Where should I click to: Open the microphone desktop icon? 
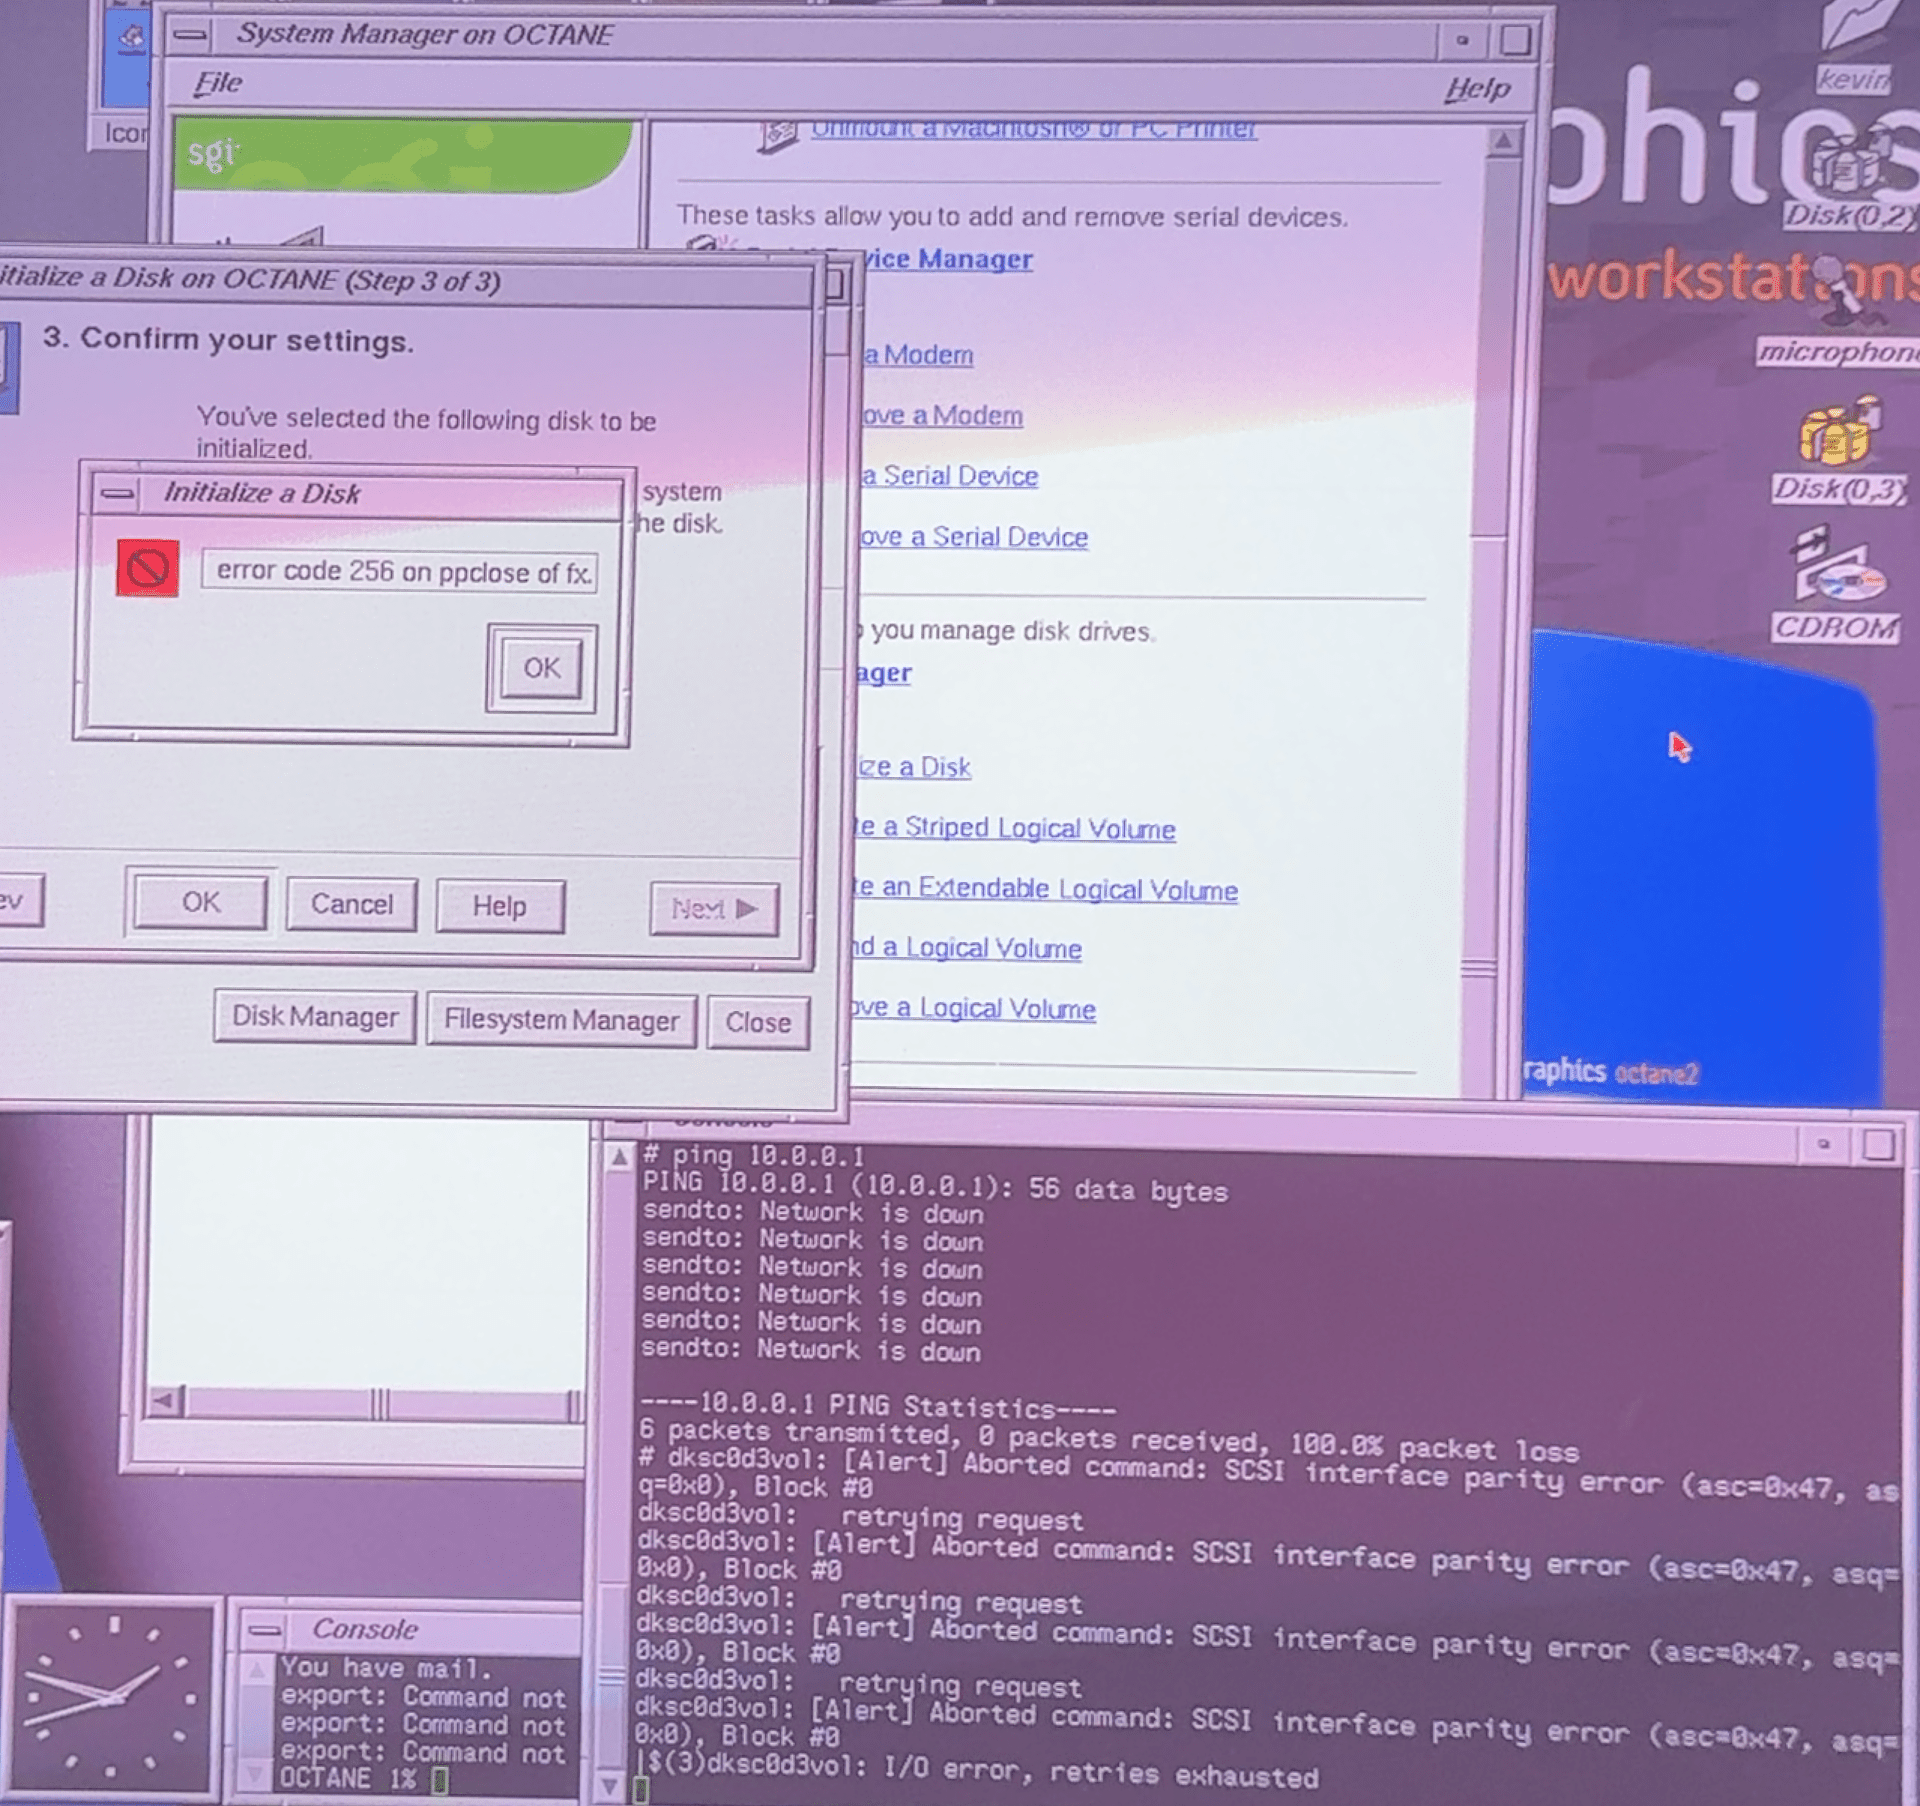[1840, 310]
